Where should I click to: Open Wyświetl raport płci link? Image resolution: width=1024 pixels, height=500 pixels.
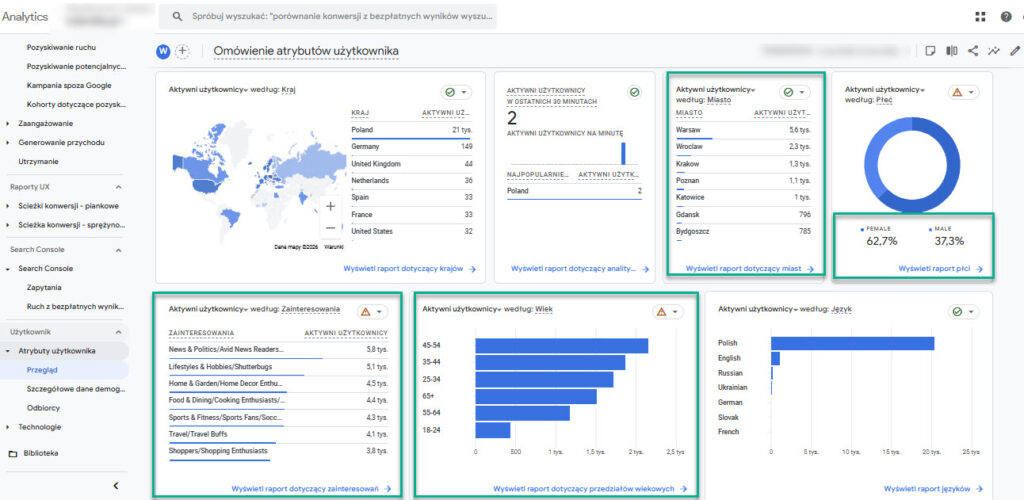[x=940, y=269]
